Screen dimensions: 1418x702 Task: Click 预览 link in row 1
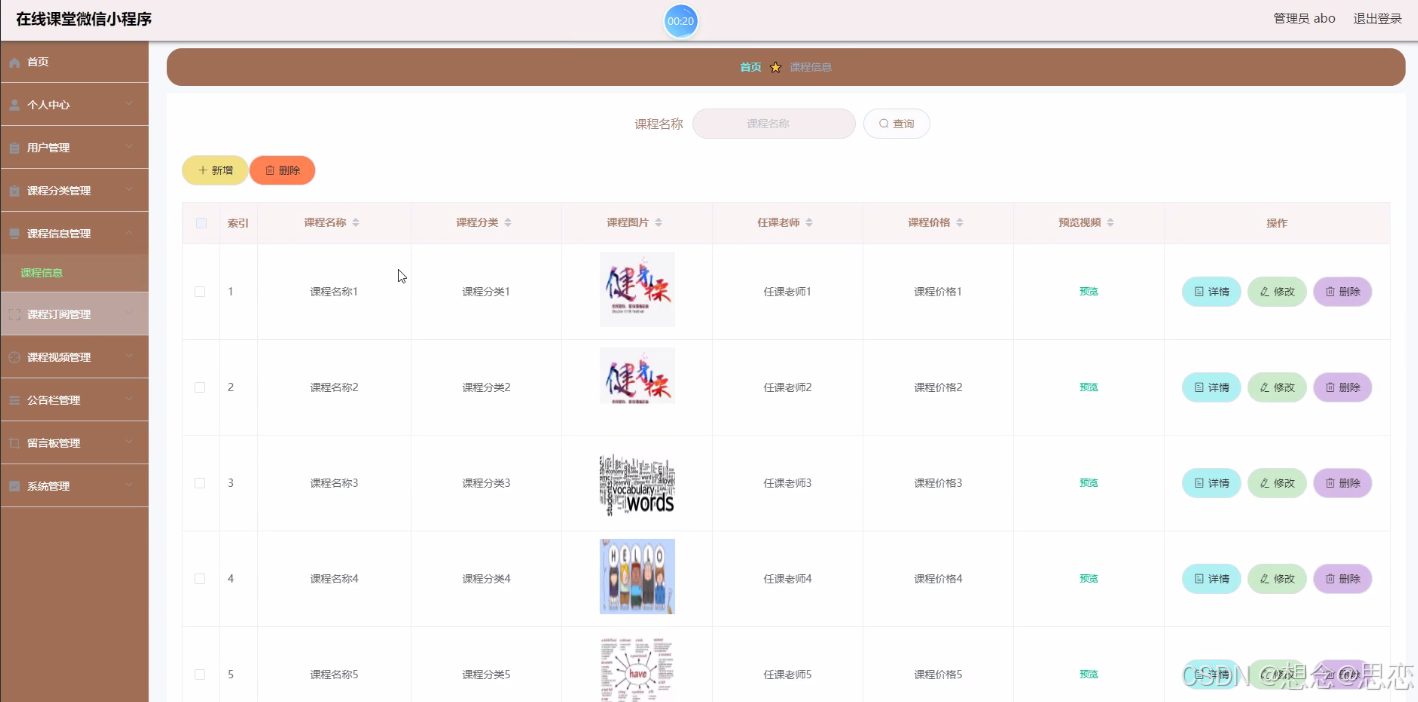point(1088,292)
